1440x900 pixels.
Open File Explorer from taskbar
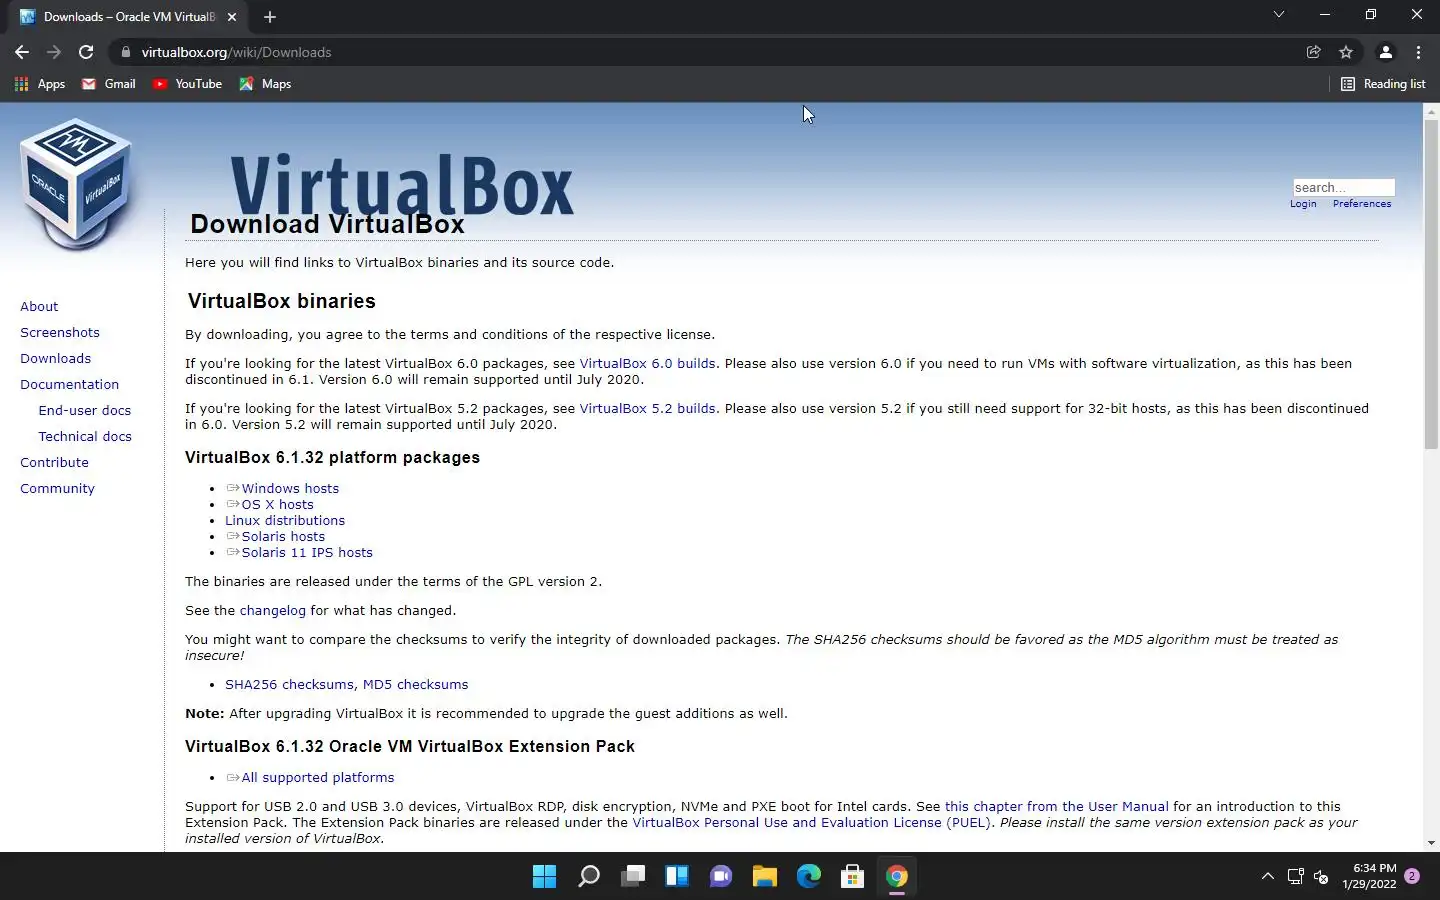[765, 877]
